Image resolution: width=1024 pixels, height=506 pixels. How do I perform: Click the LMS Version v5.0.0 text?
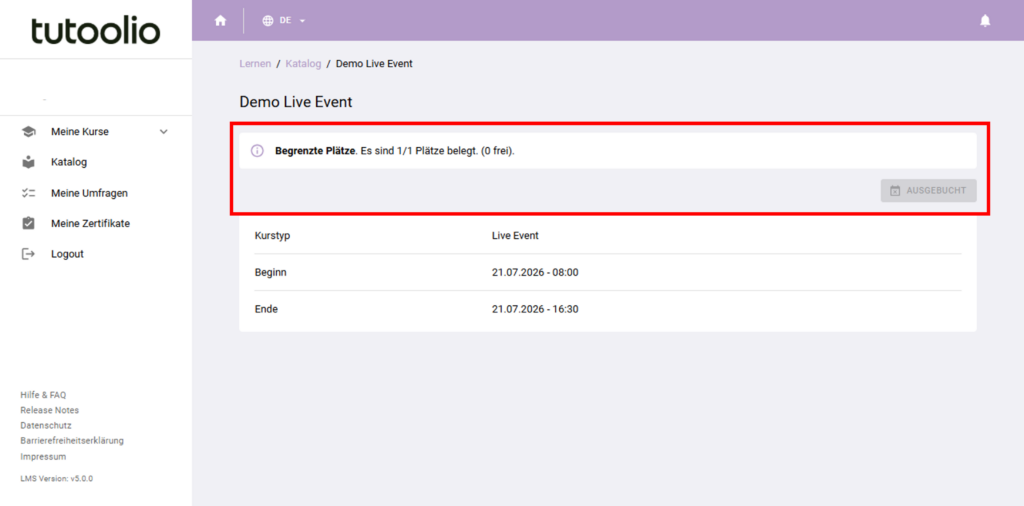click(x=57, y=478)
